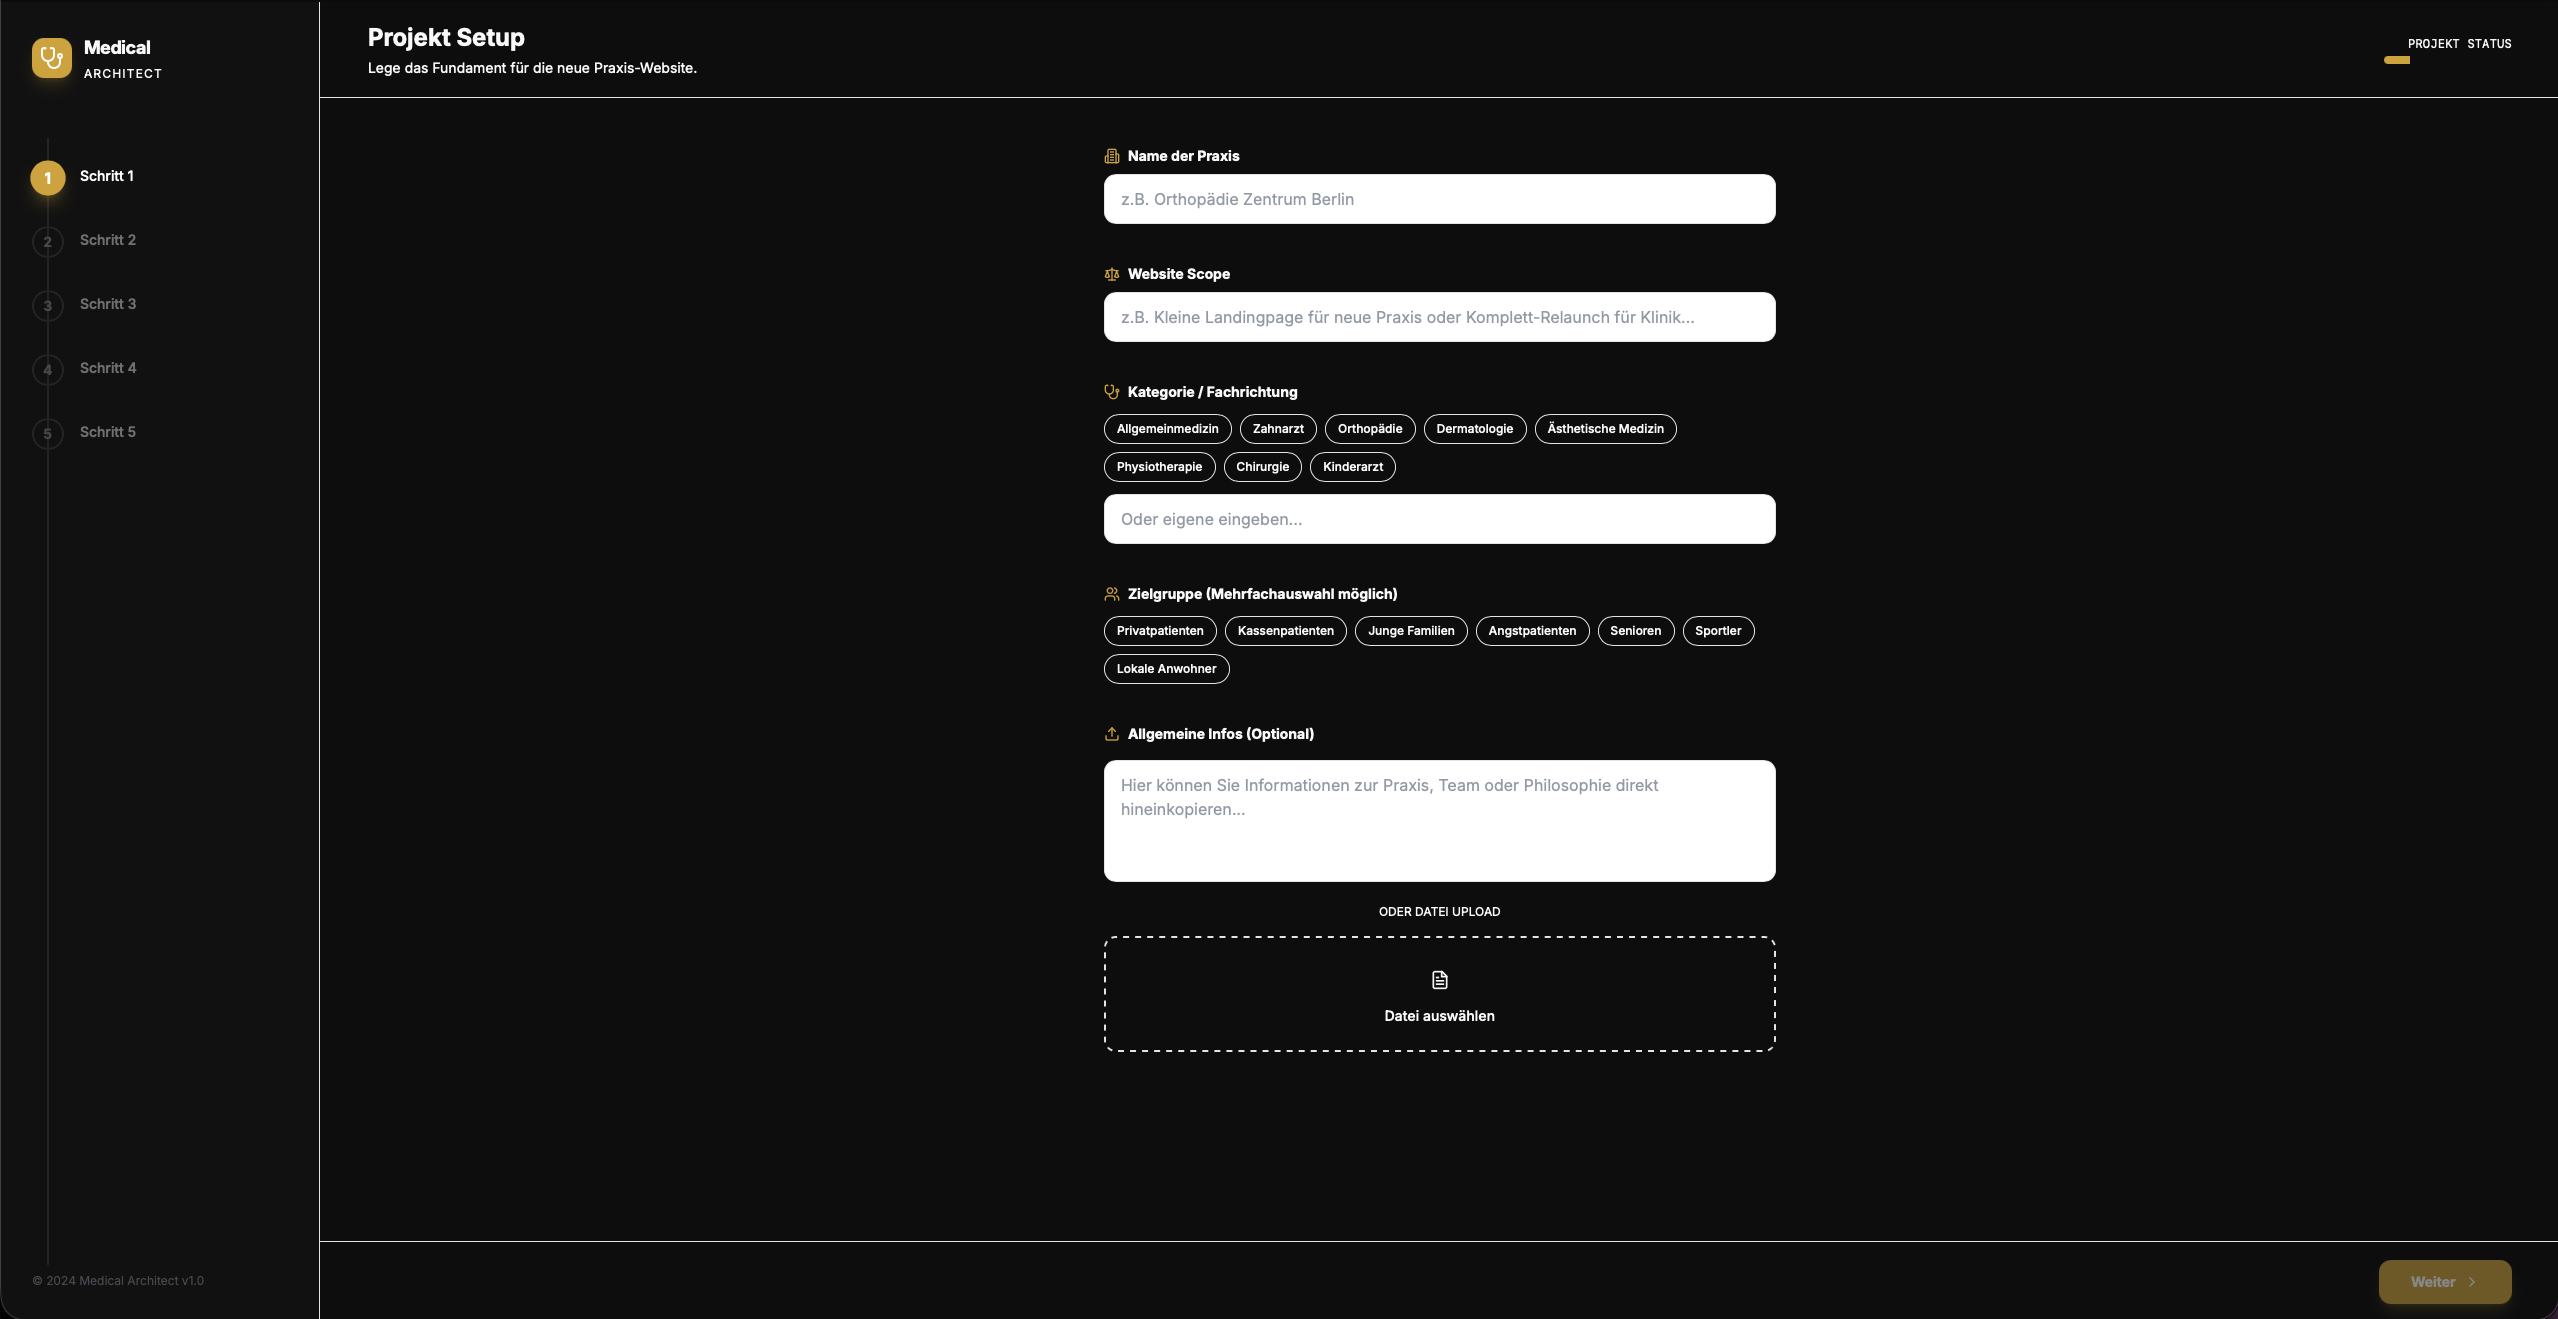Click Datei auswählen to upload a file

(x=1438, y=1016)
